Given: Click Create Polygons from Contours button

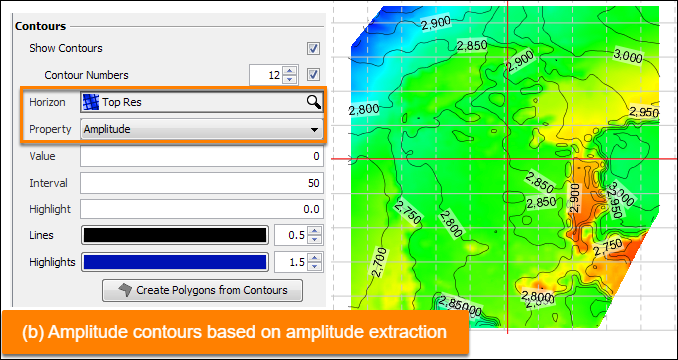Looking at the screenshot, I should 202,290.
